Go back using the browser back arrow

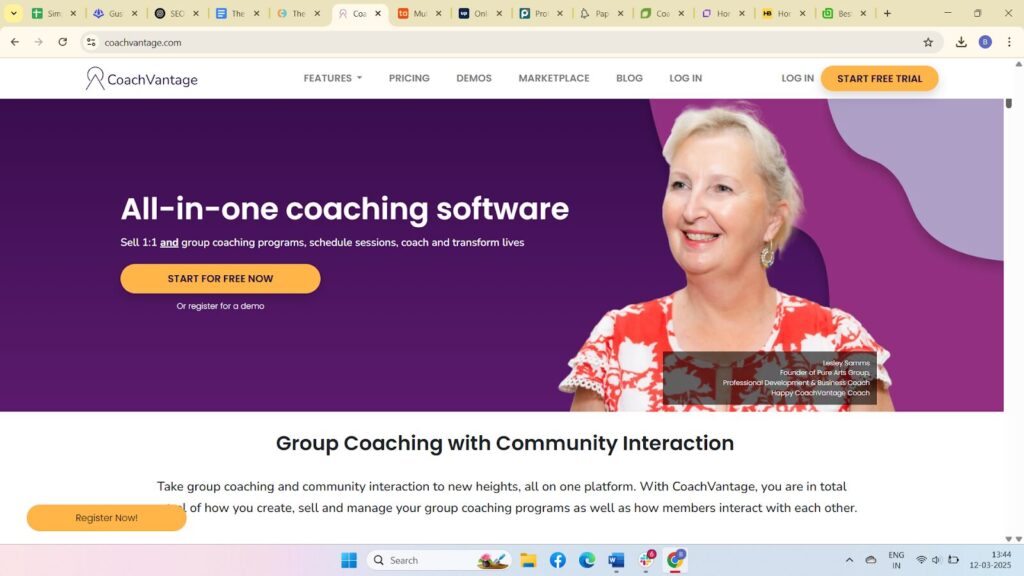click(14, 42)
